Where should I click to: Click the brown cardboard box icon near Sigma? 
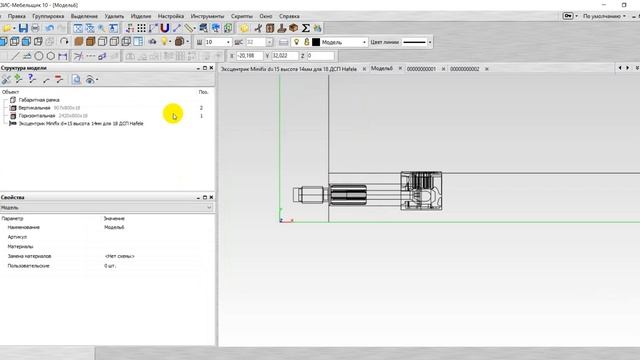coord(293,28)
